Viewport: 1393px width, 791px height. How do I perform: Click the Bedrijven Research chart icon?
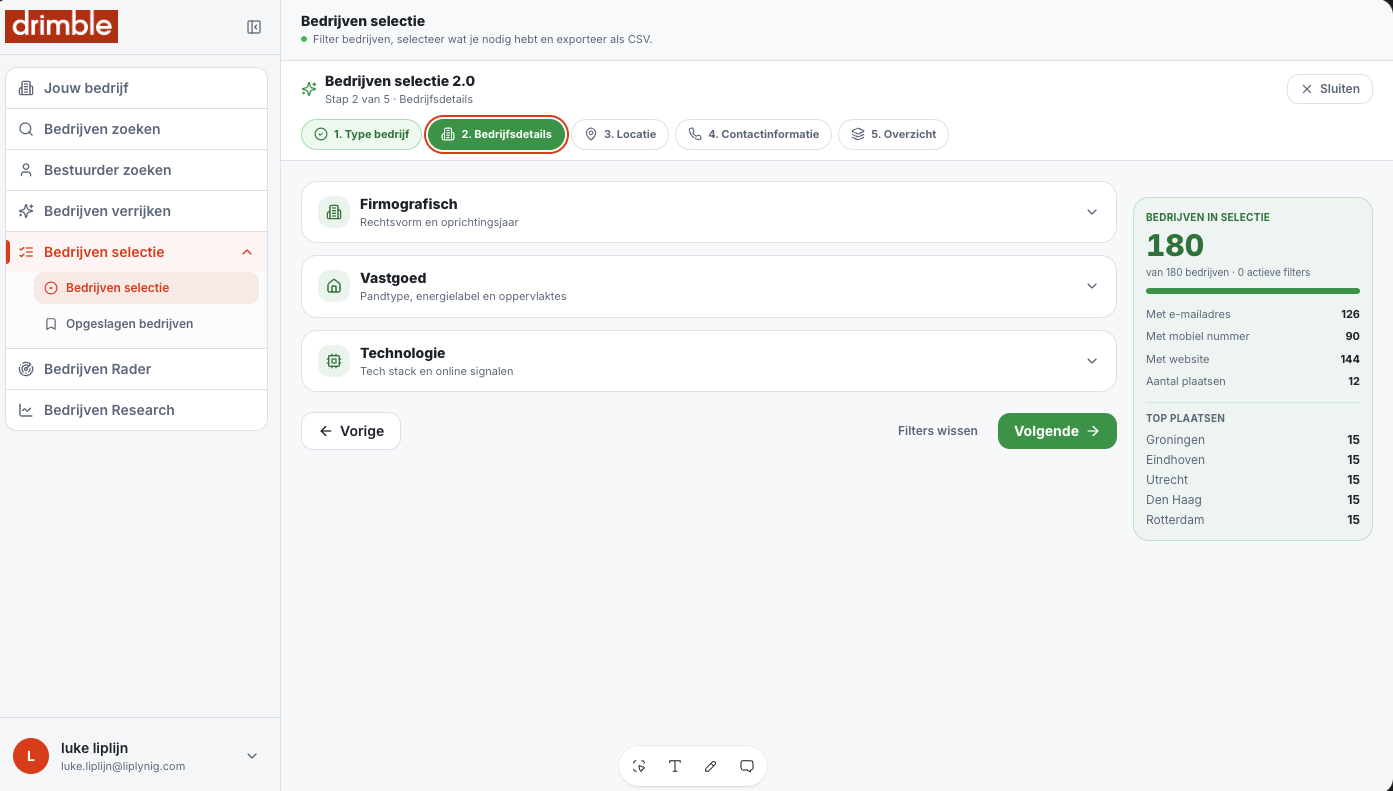click(x=26, y=410)
